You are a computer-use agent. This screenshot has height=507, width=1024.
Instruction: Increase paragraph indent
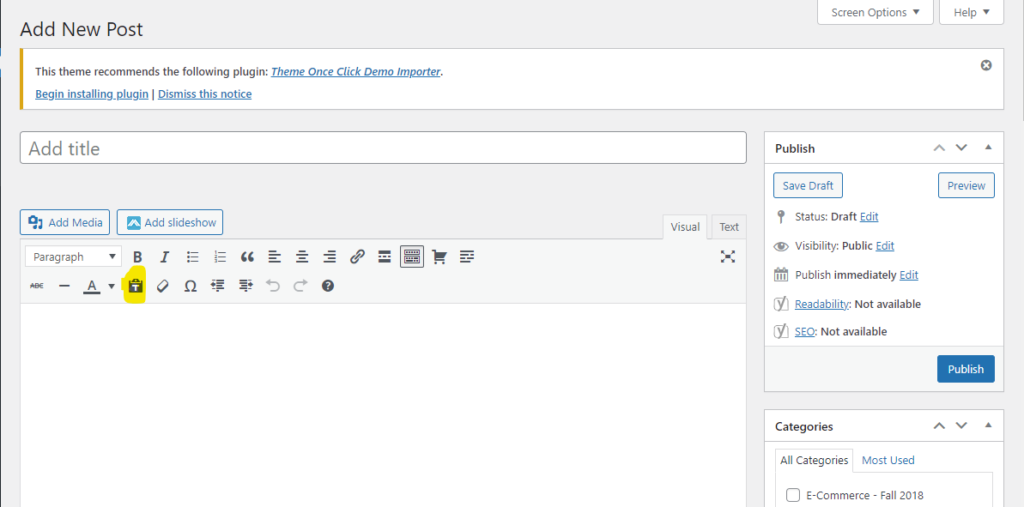[x=246, y=286]
